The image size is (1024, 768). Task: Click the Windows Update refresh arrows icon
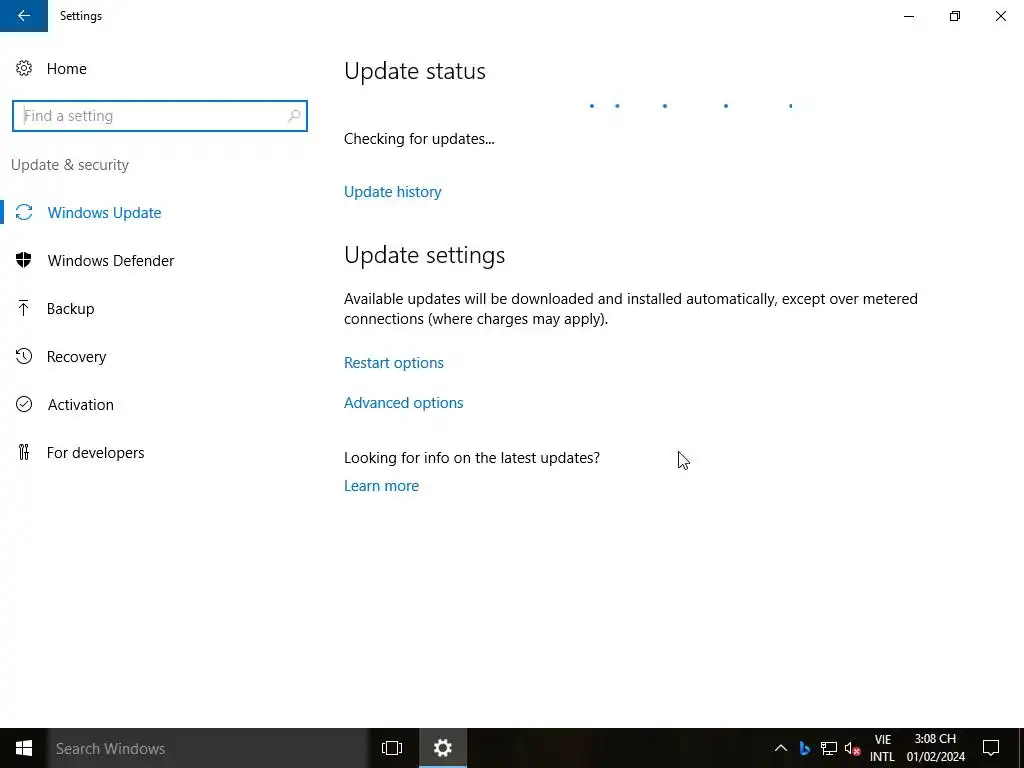coord(24,212)
